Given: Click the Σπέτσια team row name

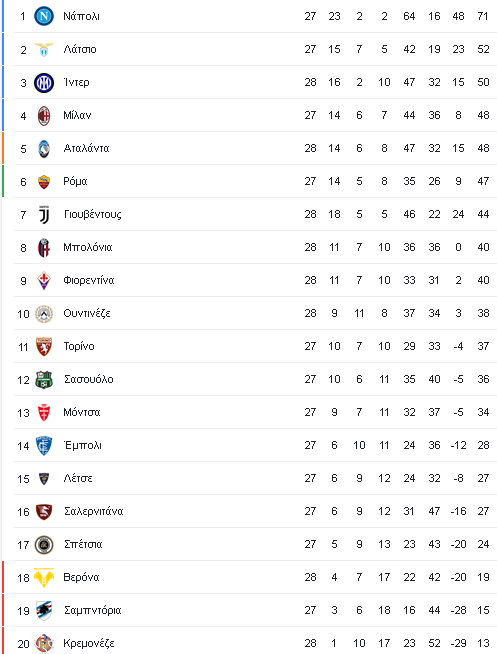Looking at the screenshot, I should [x=83, y=544].
